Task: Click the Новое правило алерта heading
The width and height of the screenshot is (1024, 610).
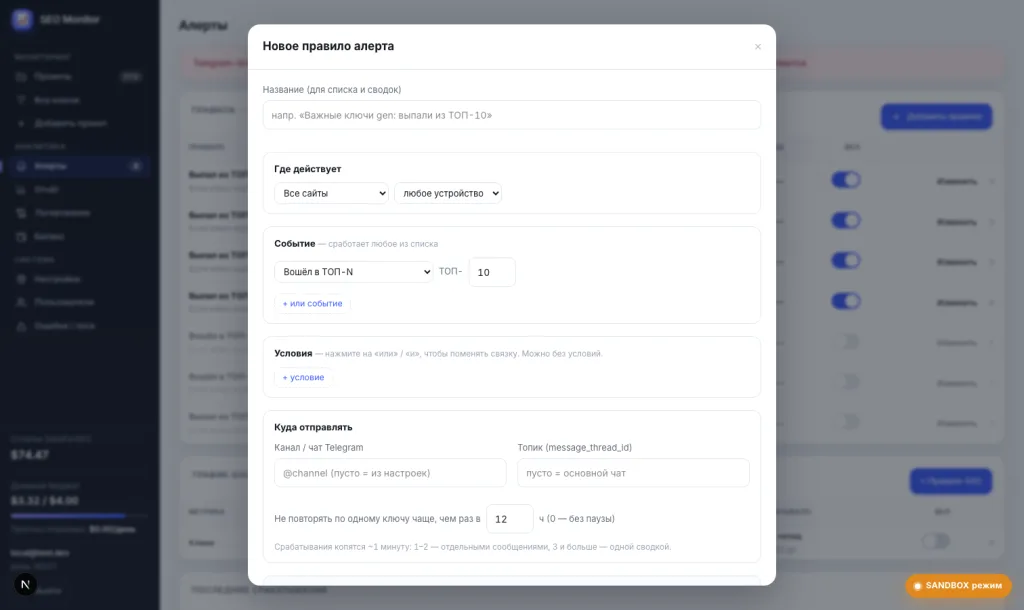Action: coord(328,46)
